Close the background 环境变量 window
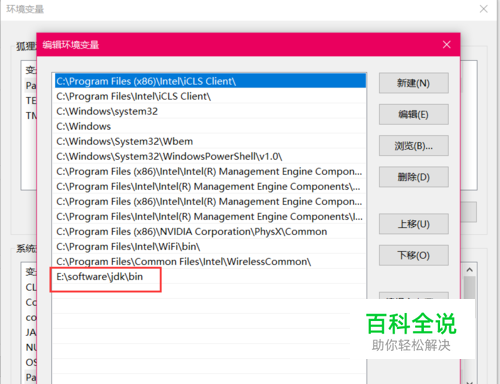The width and height of the screenshot is (500, 384). click(x=484, y=9)
